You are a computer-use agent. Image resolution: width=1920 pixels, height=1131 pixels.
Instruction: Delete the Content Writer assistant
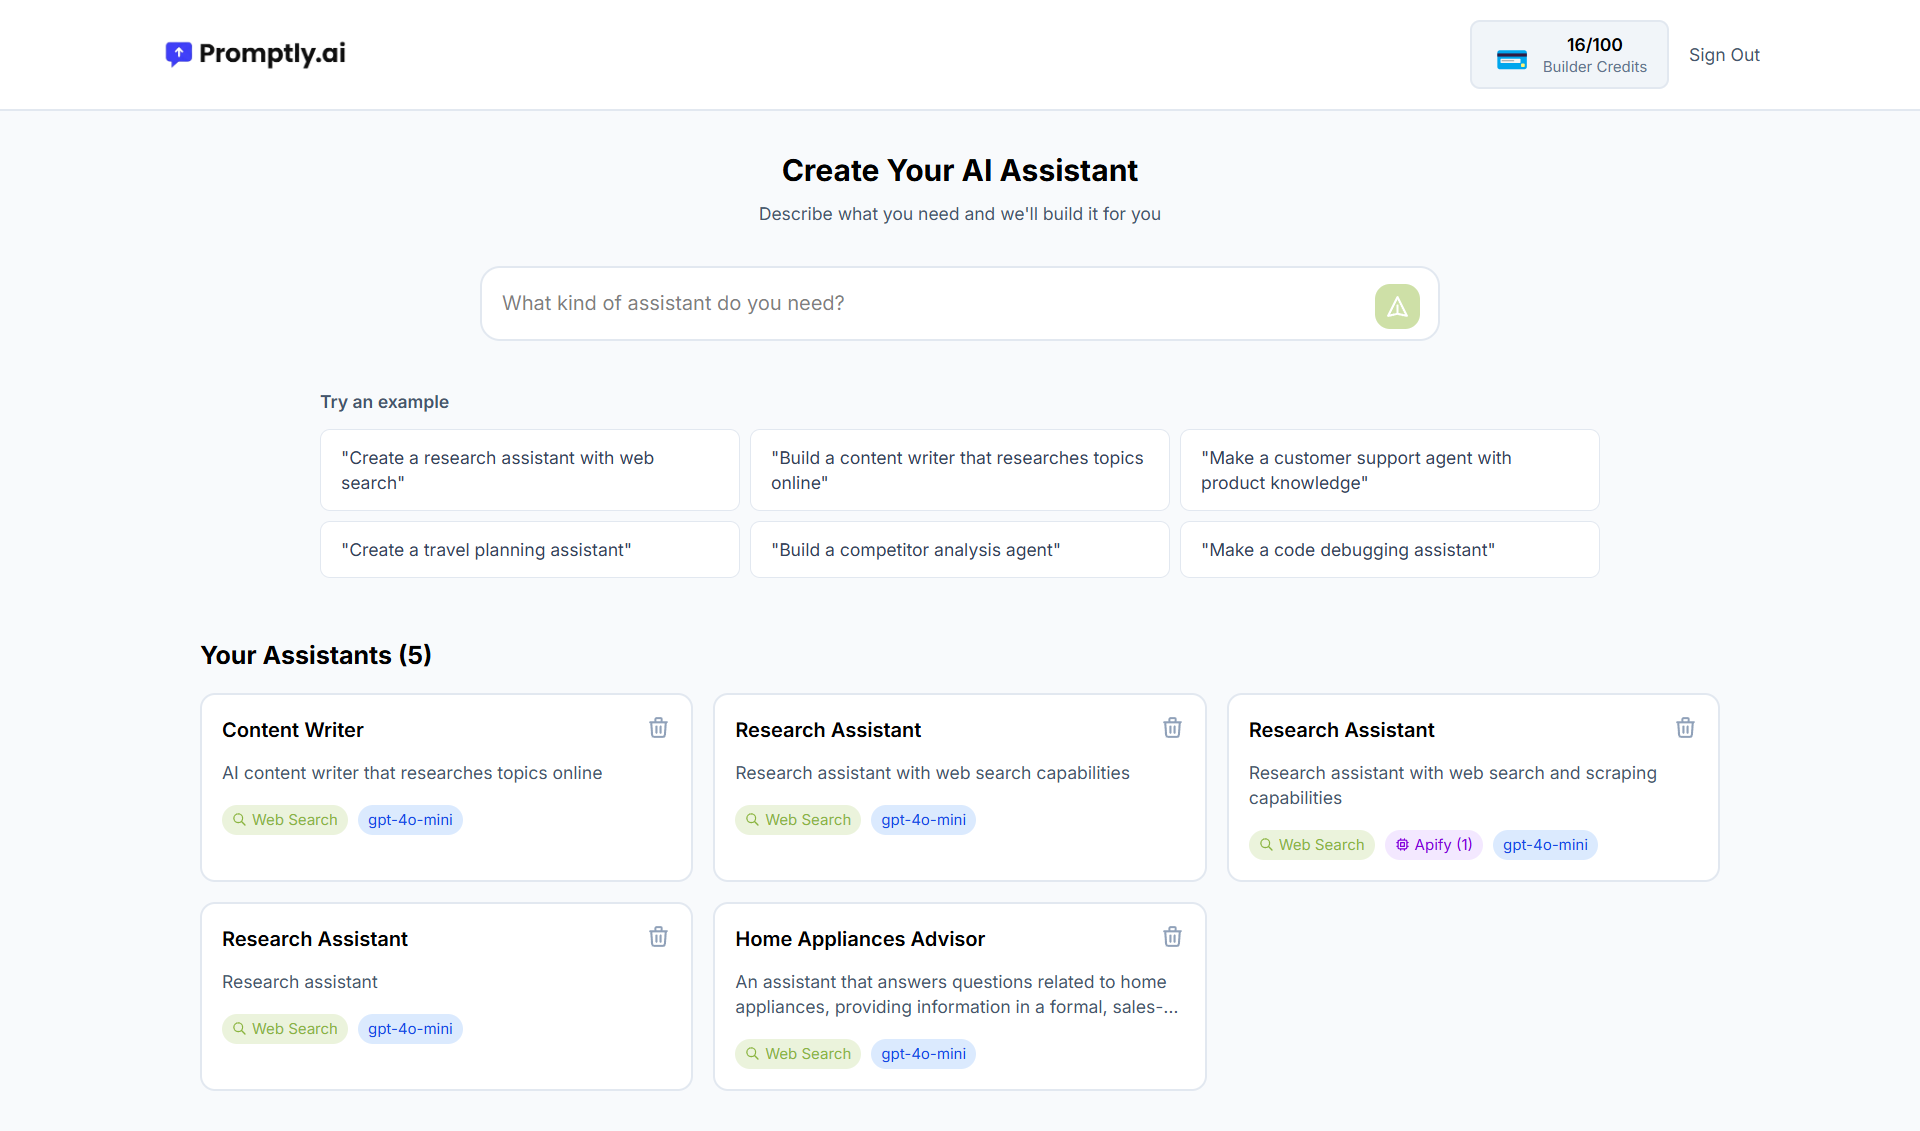pyautogui.click(x=658, y=728)
